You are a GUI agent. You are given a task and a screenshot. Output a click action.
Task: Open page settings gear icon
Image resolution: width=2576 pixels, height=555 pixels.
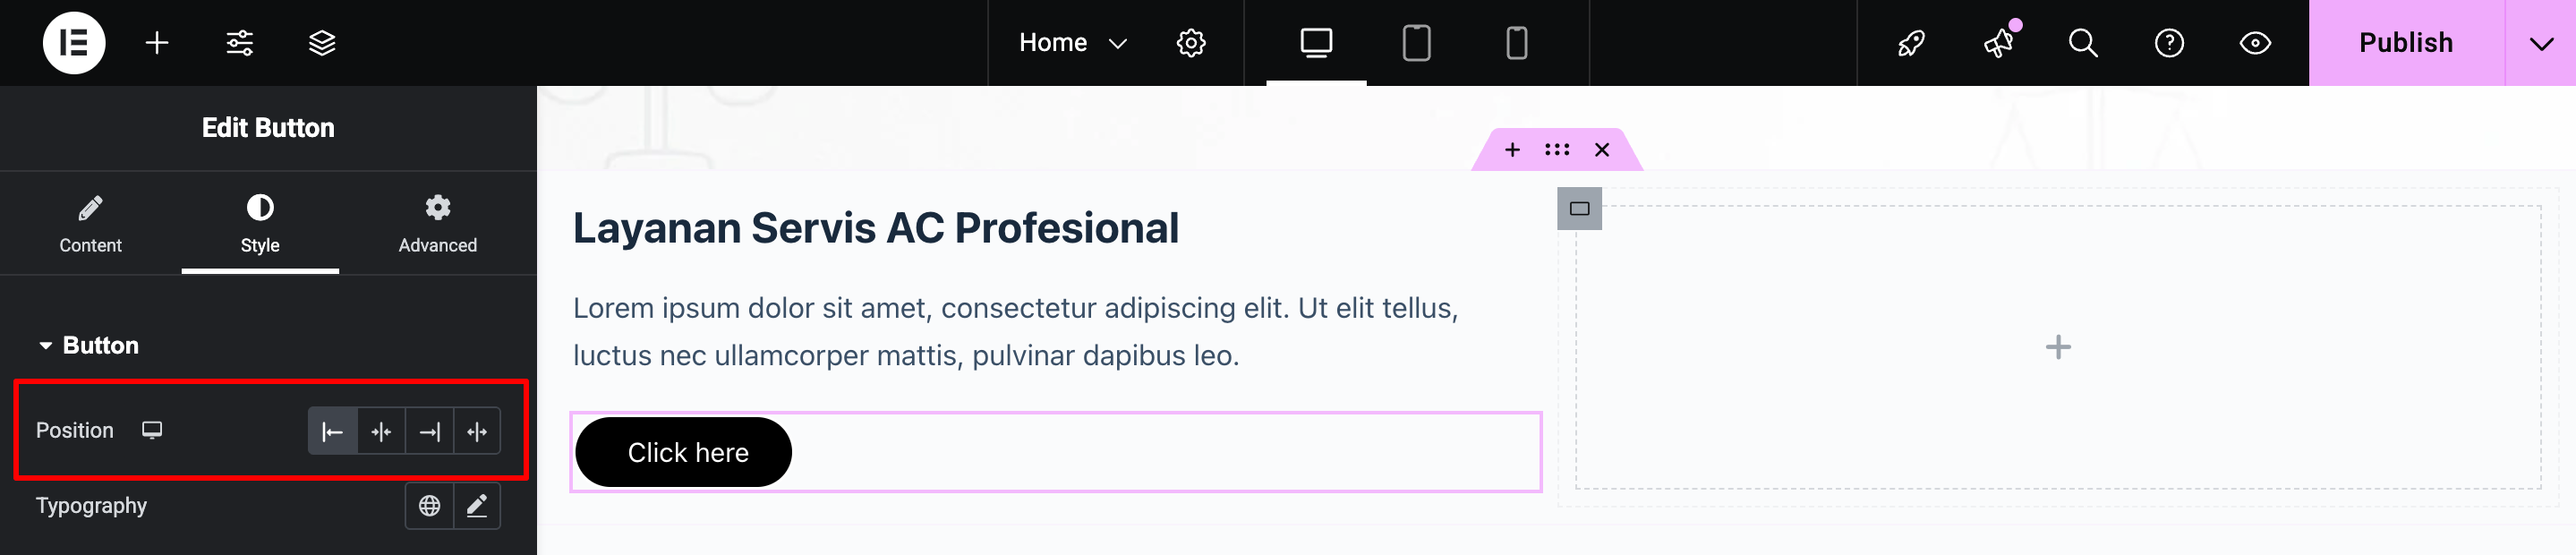[x=1190, y=43]
